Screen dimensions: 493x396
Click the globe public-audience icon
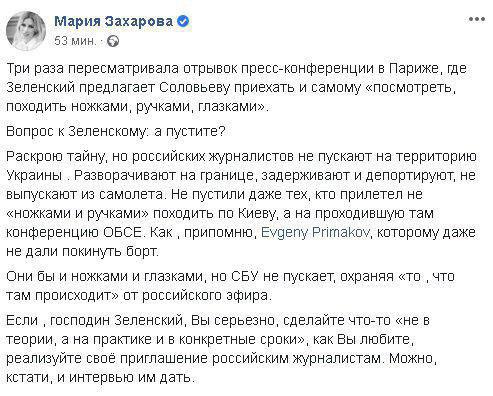pos(113,41)
